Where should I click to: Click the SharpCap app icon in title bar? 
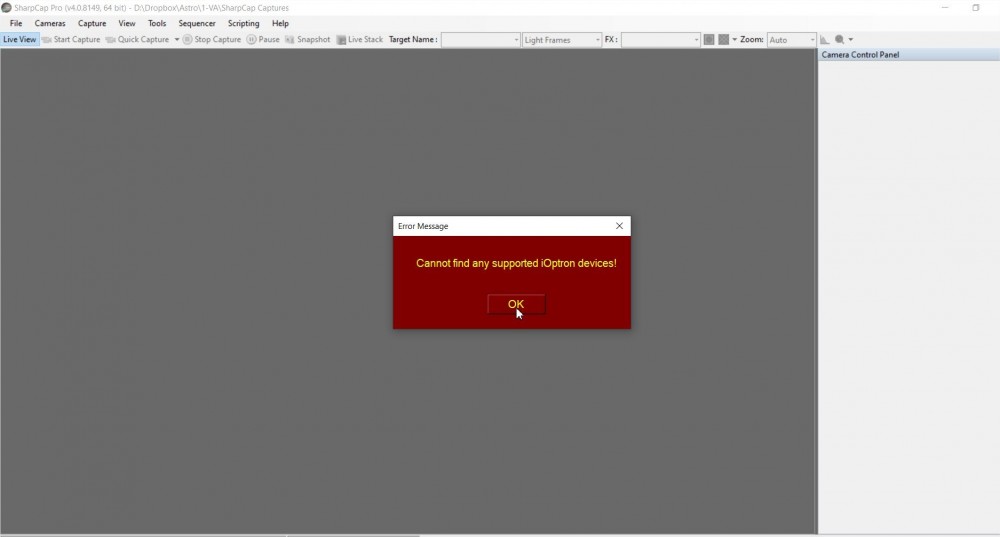(x=6, y=8)
